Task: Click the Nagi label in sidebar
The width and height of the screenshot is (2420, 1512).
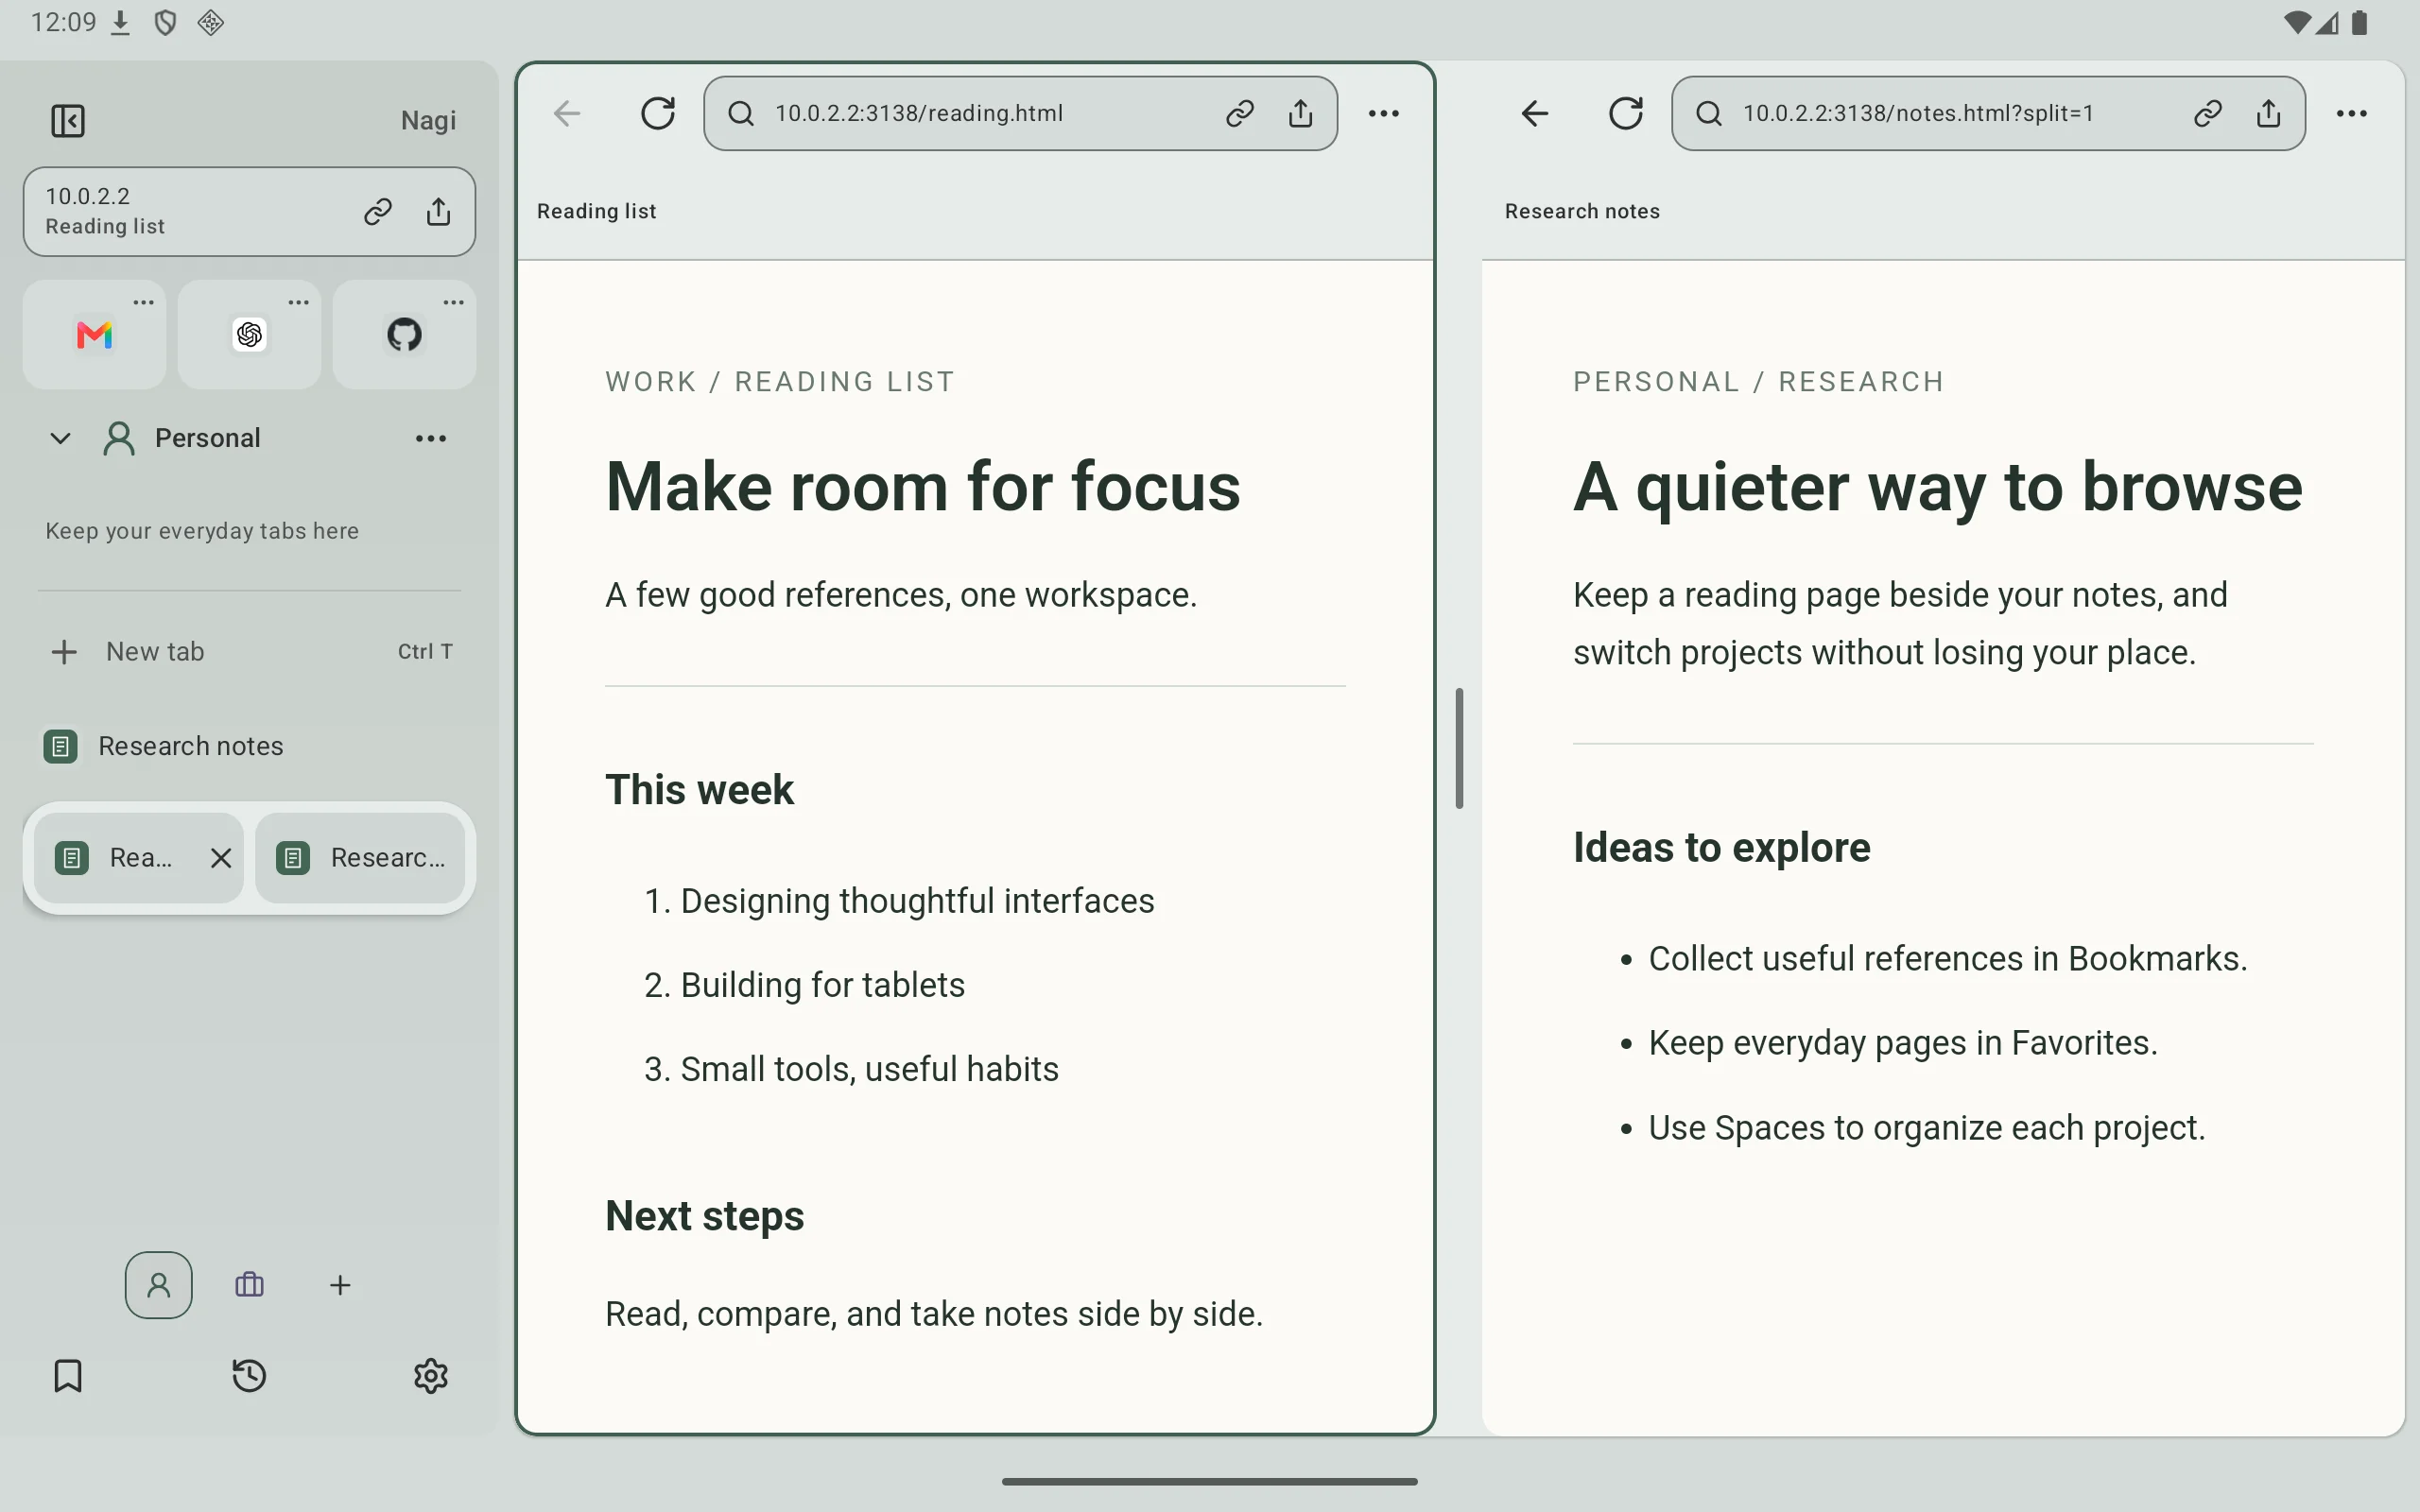Action: click(428, 121)
